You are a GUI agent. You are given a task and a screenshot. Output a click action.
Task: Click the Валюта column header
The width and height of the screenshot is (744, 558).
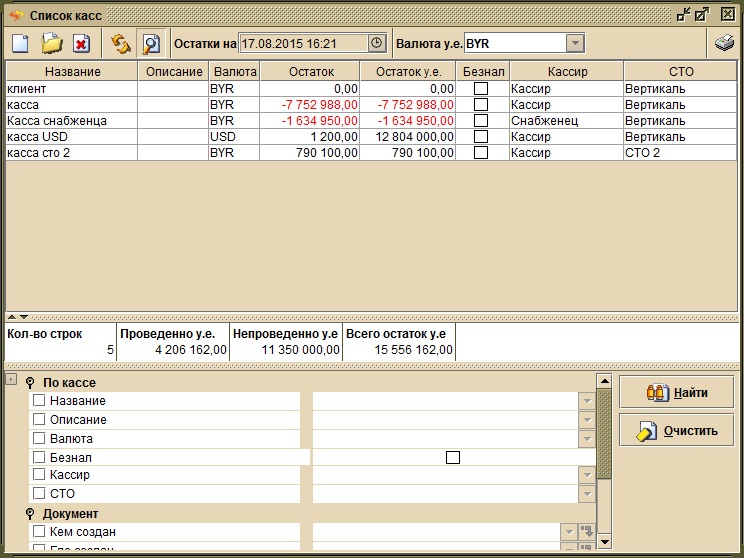point(234,72)
